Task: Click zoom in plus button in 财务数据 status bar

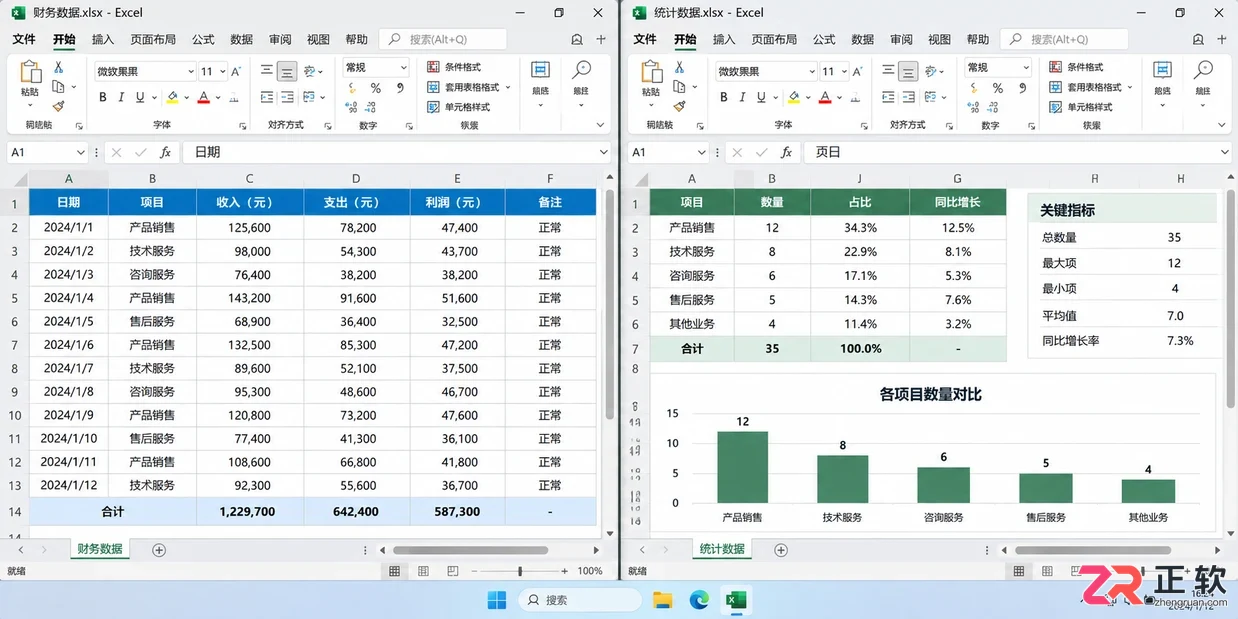Action: click(566, 571)
